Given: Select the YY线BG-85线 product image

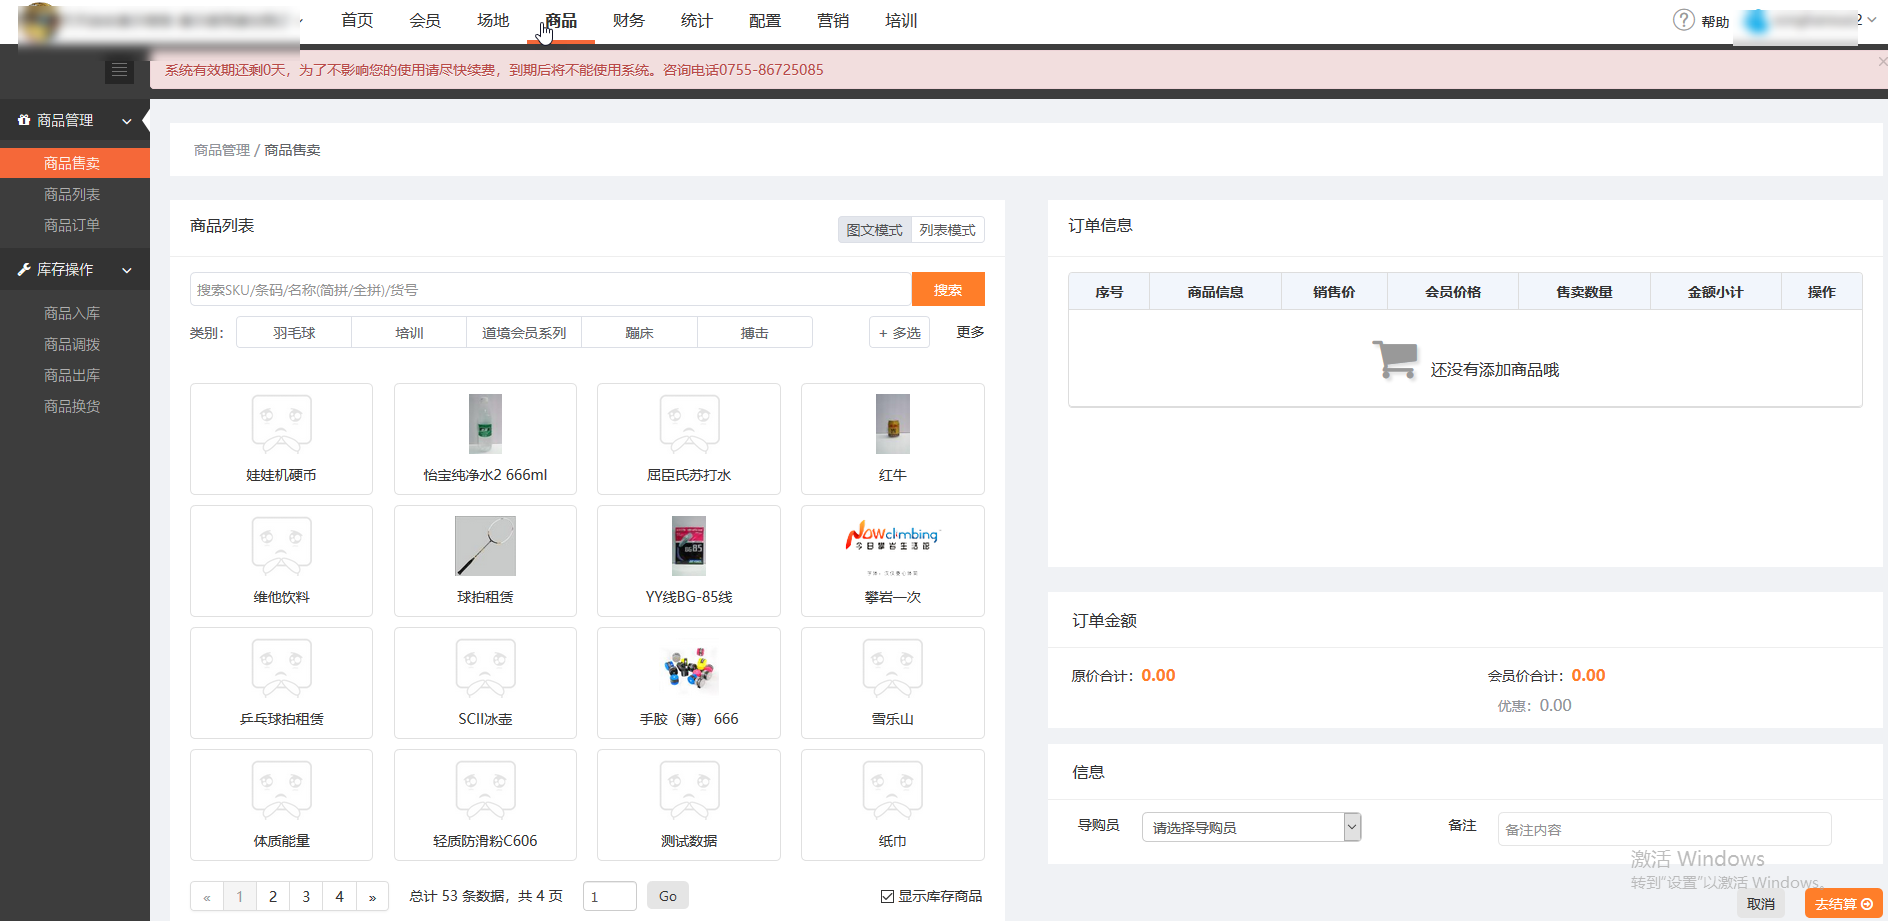Looking at the screenshot, I should (x=689, y=546).
